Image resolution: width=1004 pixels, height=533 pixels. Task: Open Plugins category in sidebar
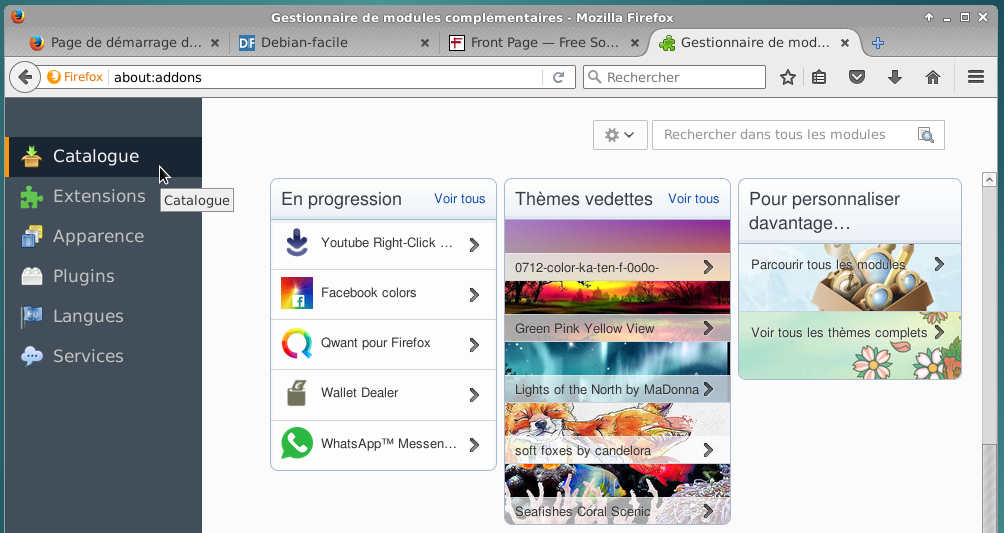pyautogui.click(x=83, y=276)
